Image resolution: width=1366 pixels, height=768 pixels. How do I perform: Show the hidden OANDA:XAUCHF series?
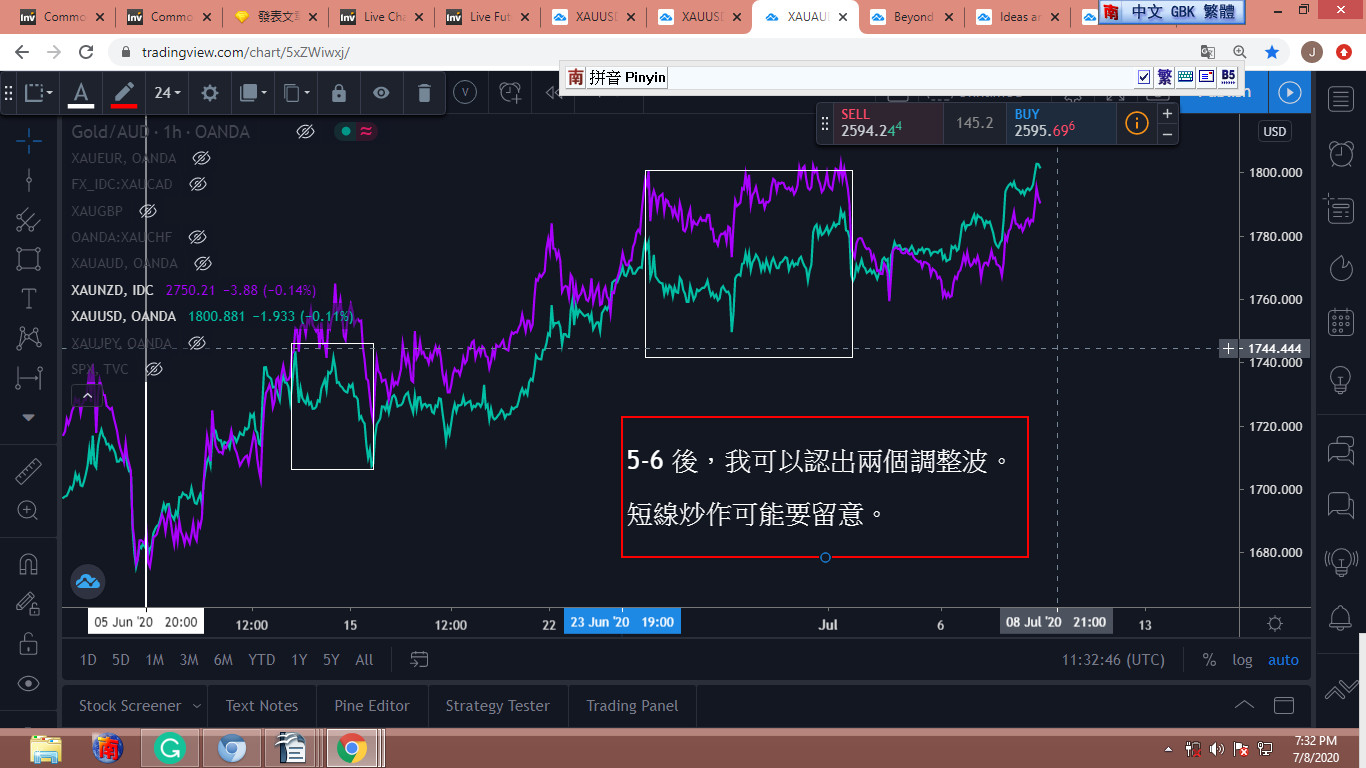pos(197,237)
